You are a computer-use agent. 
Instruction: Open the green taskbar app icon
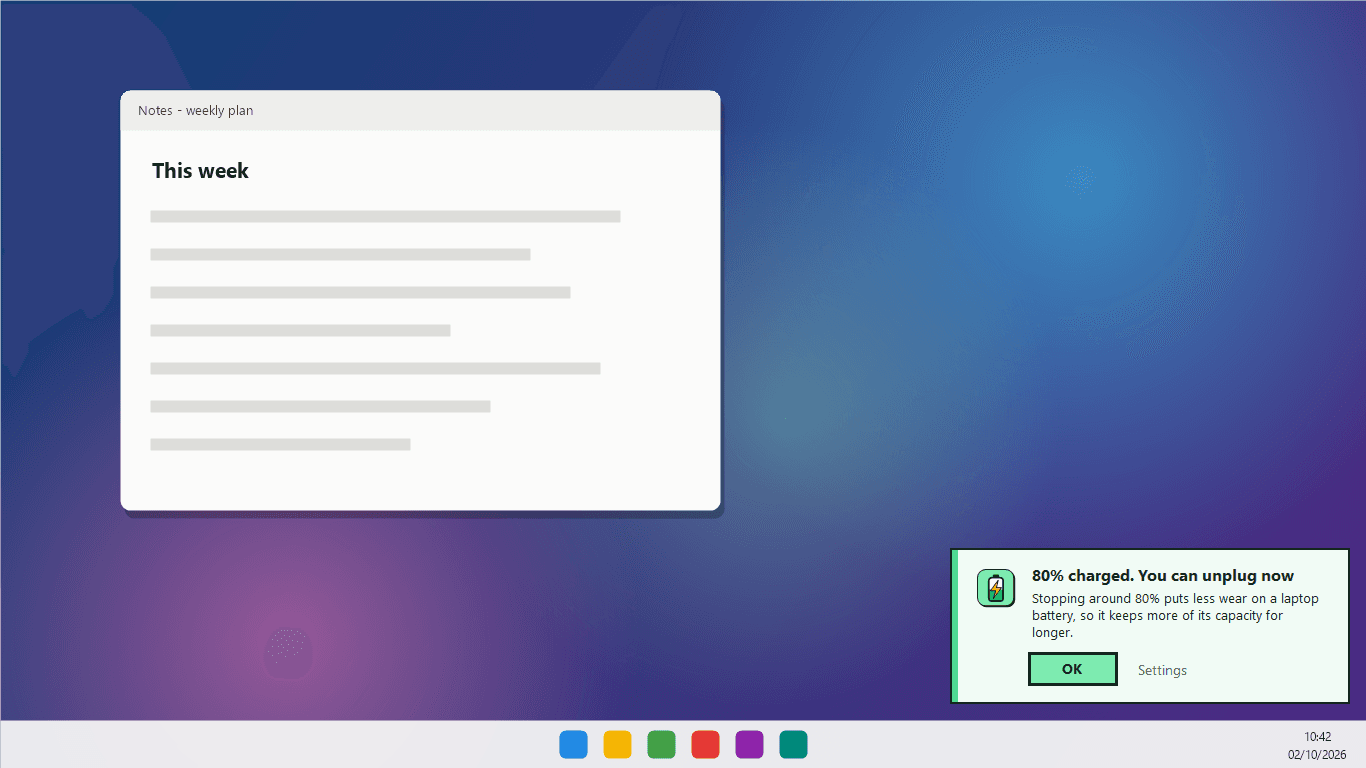tap(661, 745)
